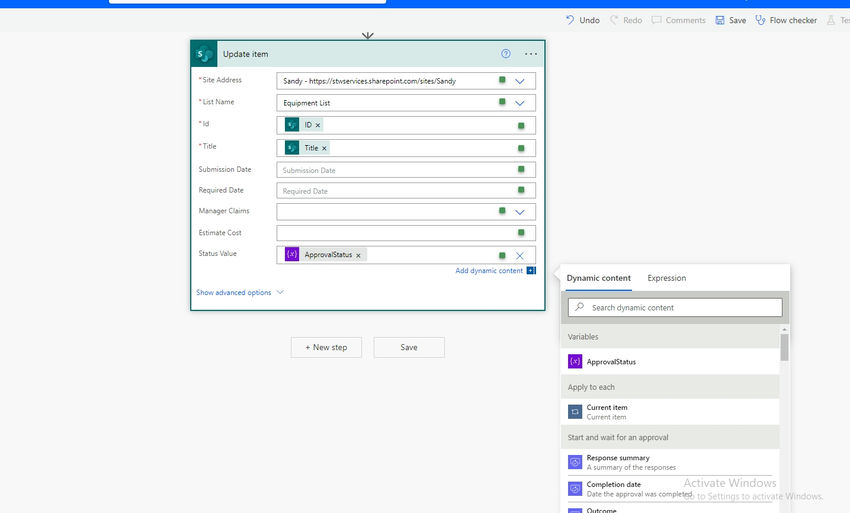850x513 pixels.
Task: Remove the Title token from Title field
Action: (x=324, y=148)
